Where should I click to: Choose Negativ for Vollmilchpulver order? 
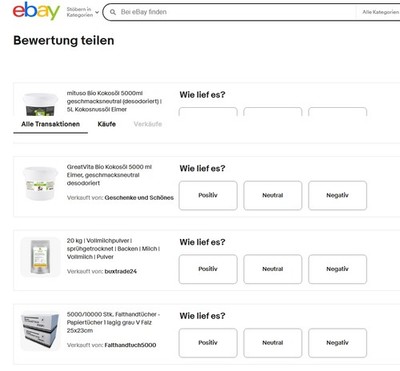(x=337, y=269)
